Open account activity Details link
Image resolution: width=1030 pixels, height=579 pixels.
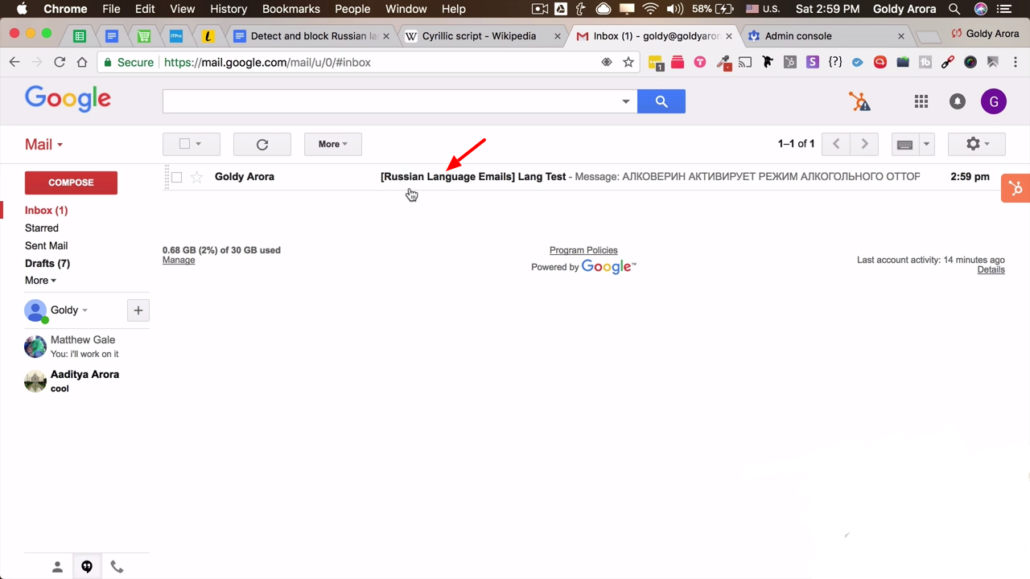(991, 270)
